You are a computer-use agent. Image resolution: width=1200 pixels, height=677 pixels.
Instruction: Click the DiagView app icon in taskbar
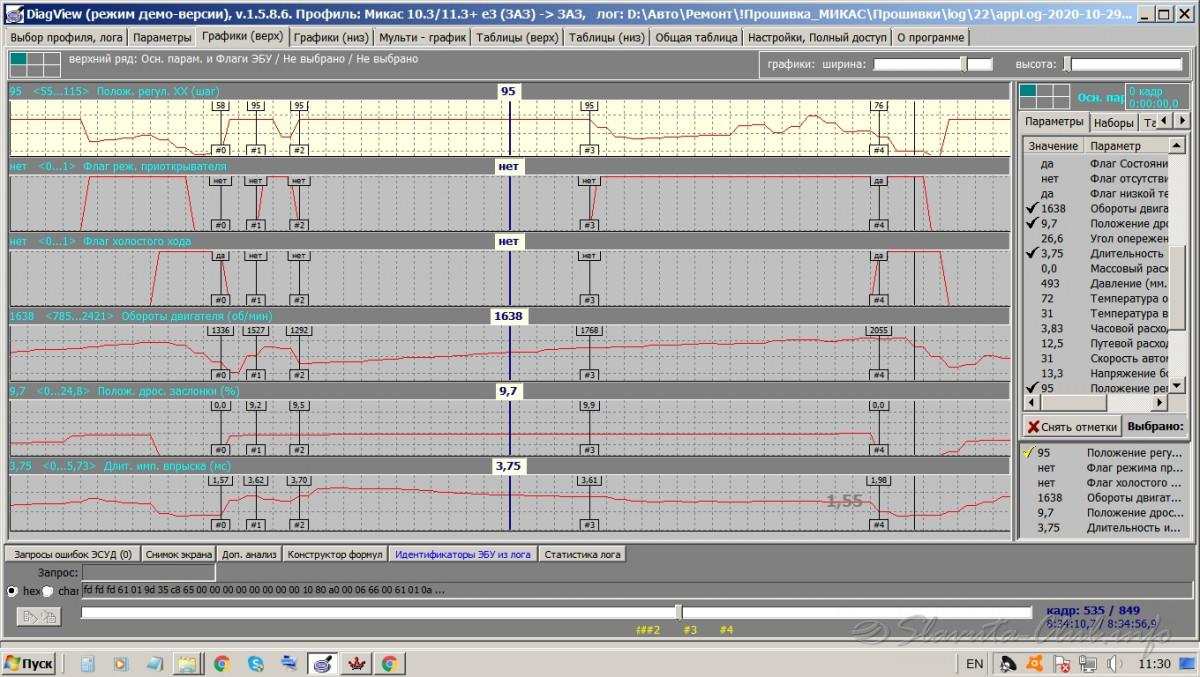322,663
